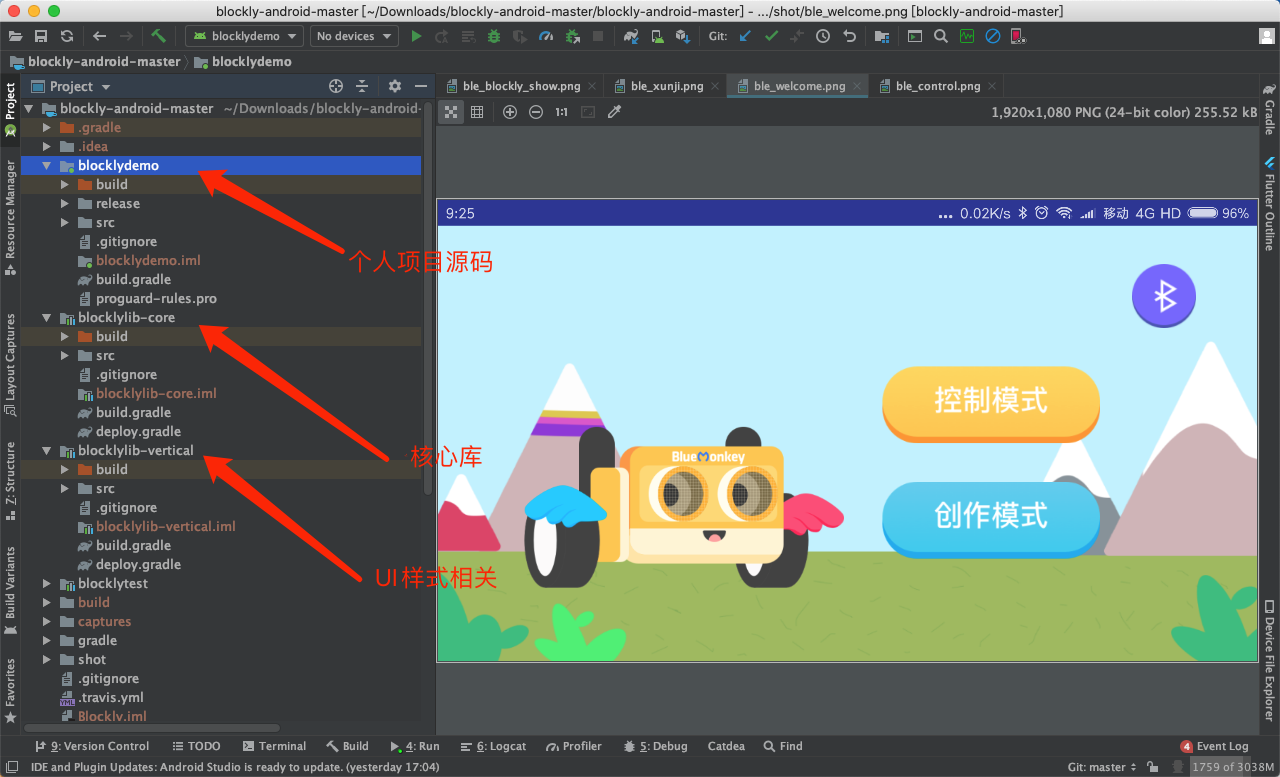The height and width of the screenshot is (777, 1280).
Task: Click the Git: master branch widget
Action: (1101, 767)
